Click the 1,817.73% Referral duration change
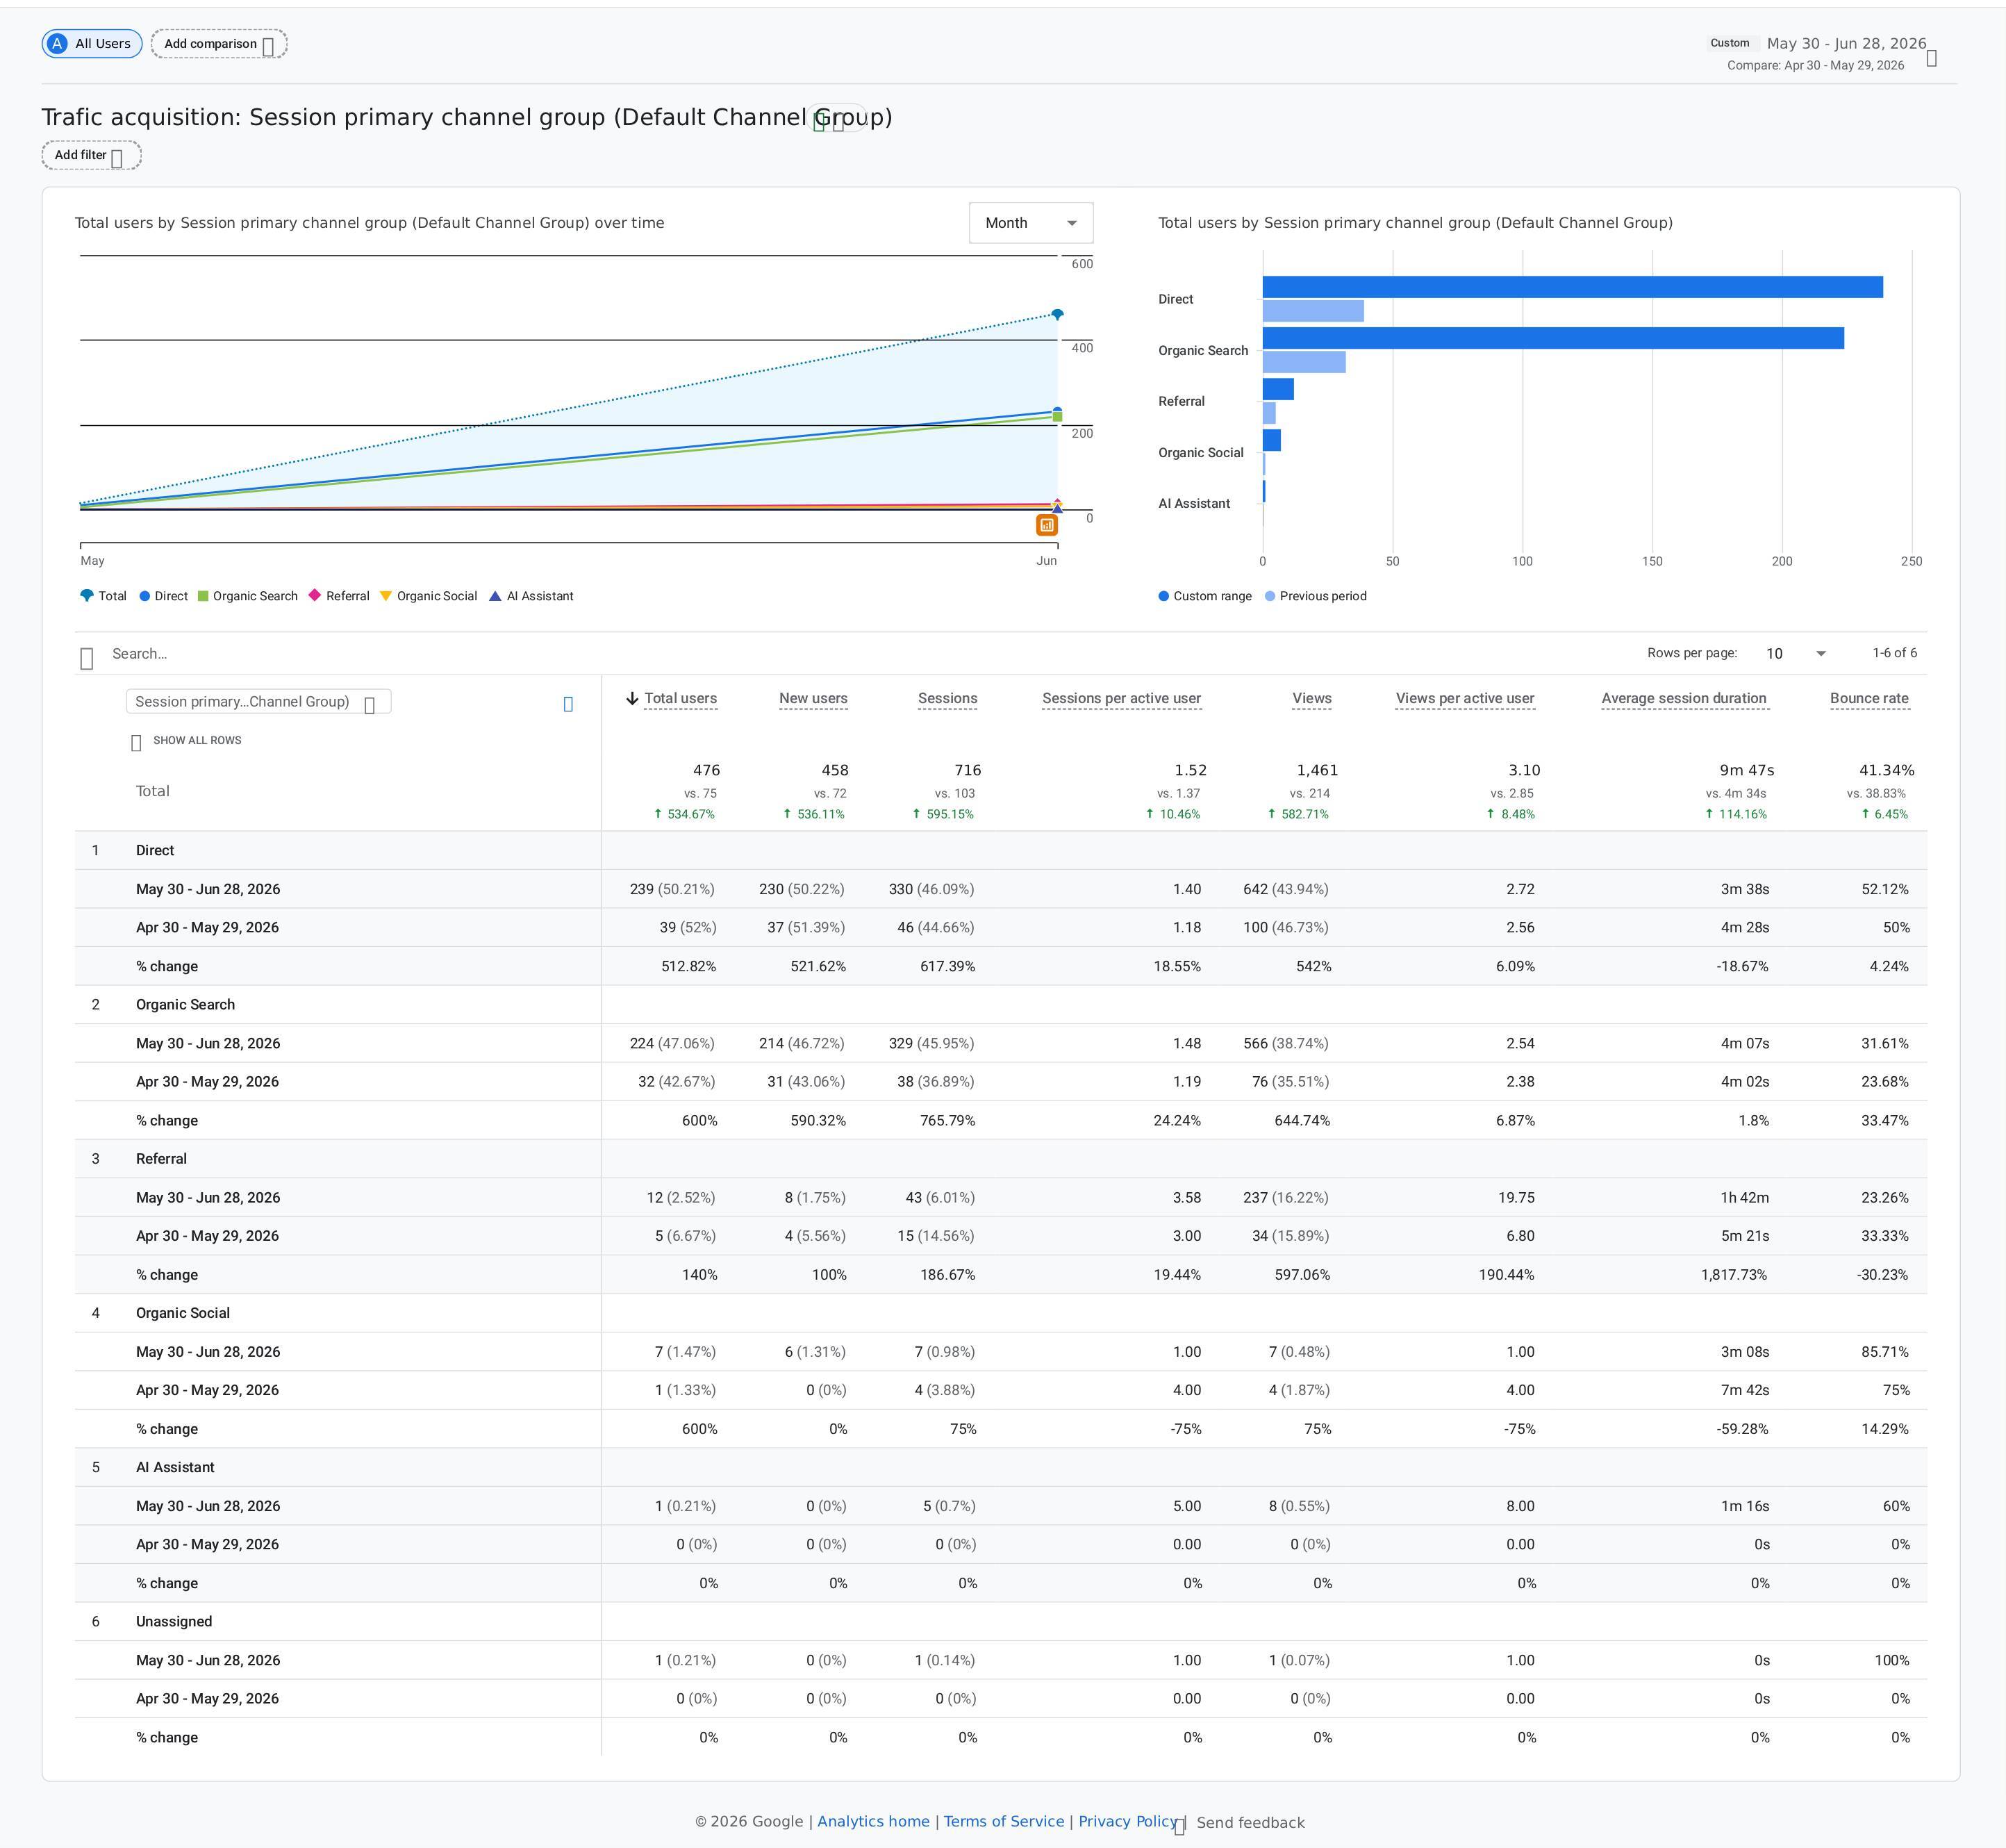 (x=1734, y=1275)
